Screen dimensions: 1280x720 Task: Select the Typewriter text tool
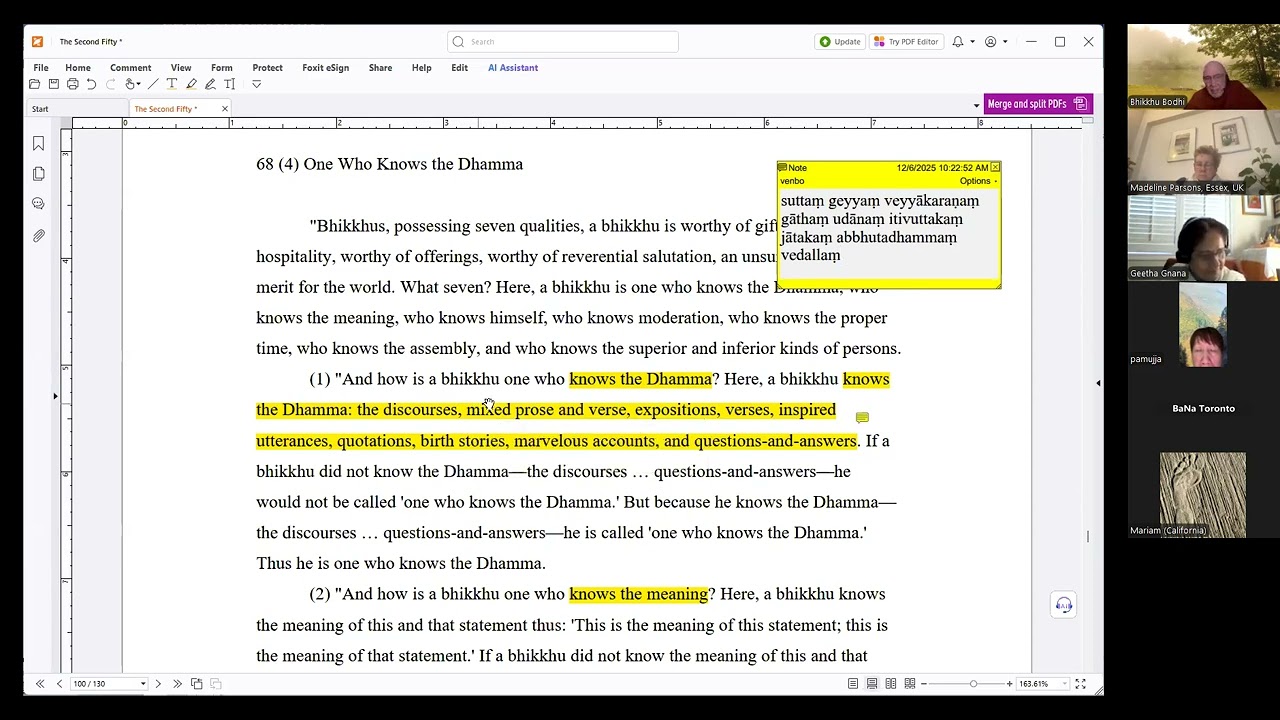point(172,84)
